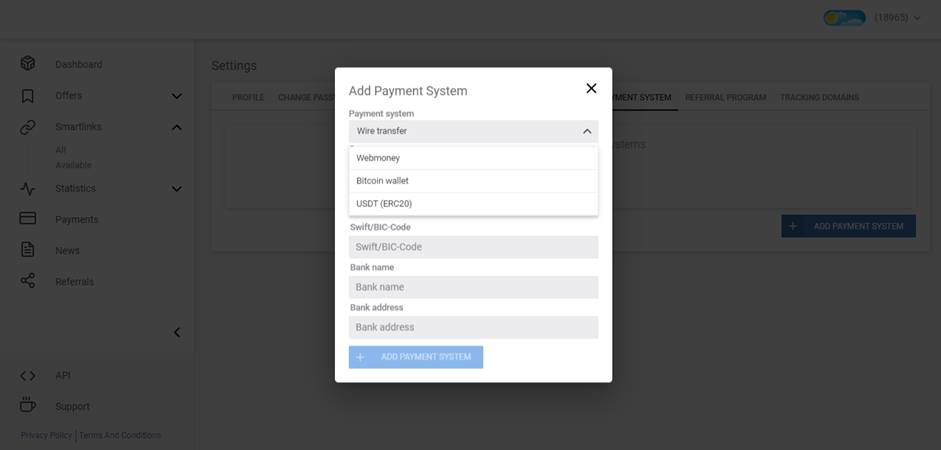Select Bitcoin wallet from the list
The image size is (941, 450).
pyautogui.click(x=383, y=181)
